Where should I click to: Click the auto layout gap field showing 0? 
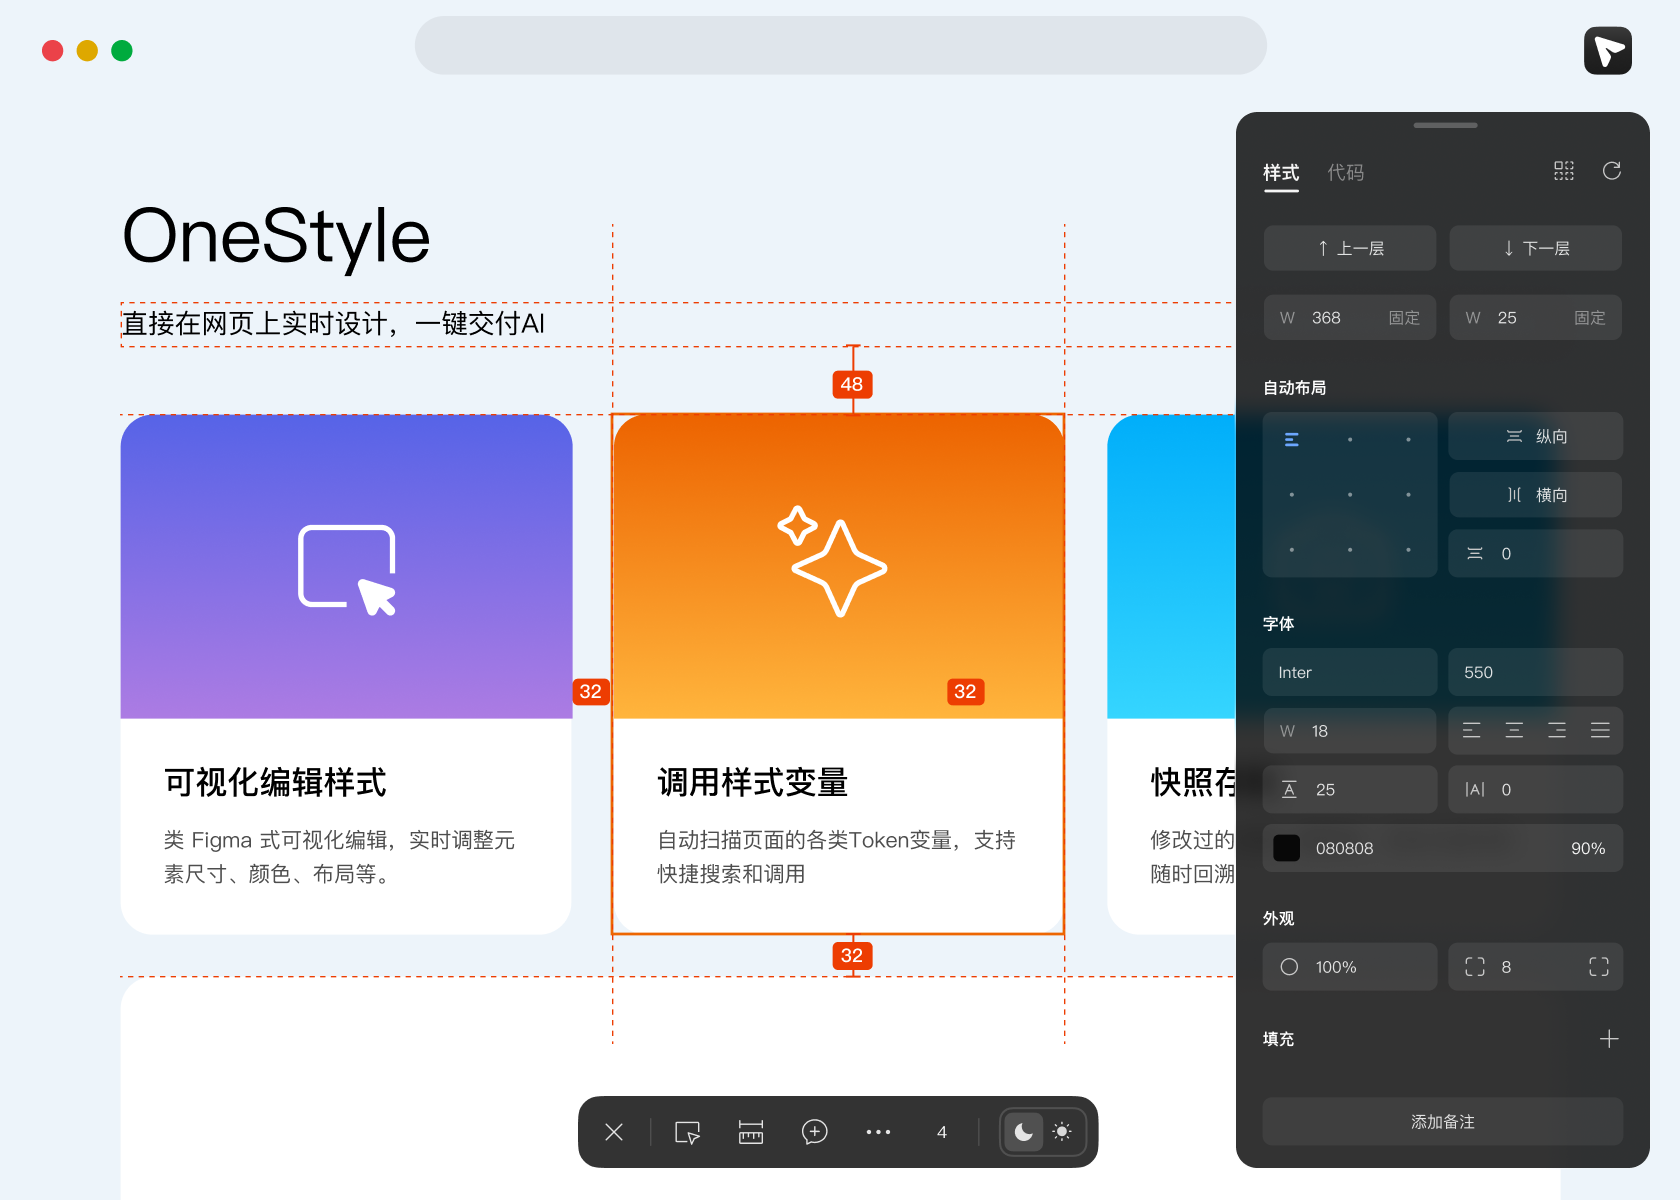[x=1536, y=554]
